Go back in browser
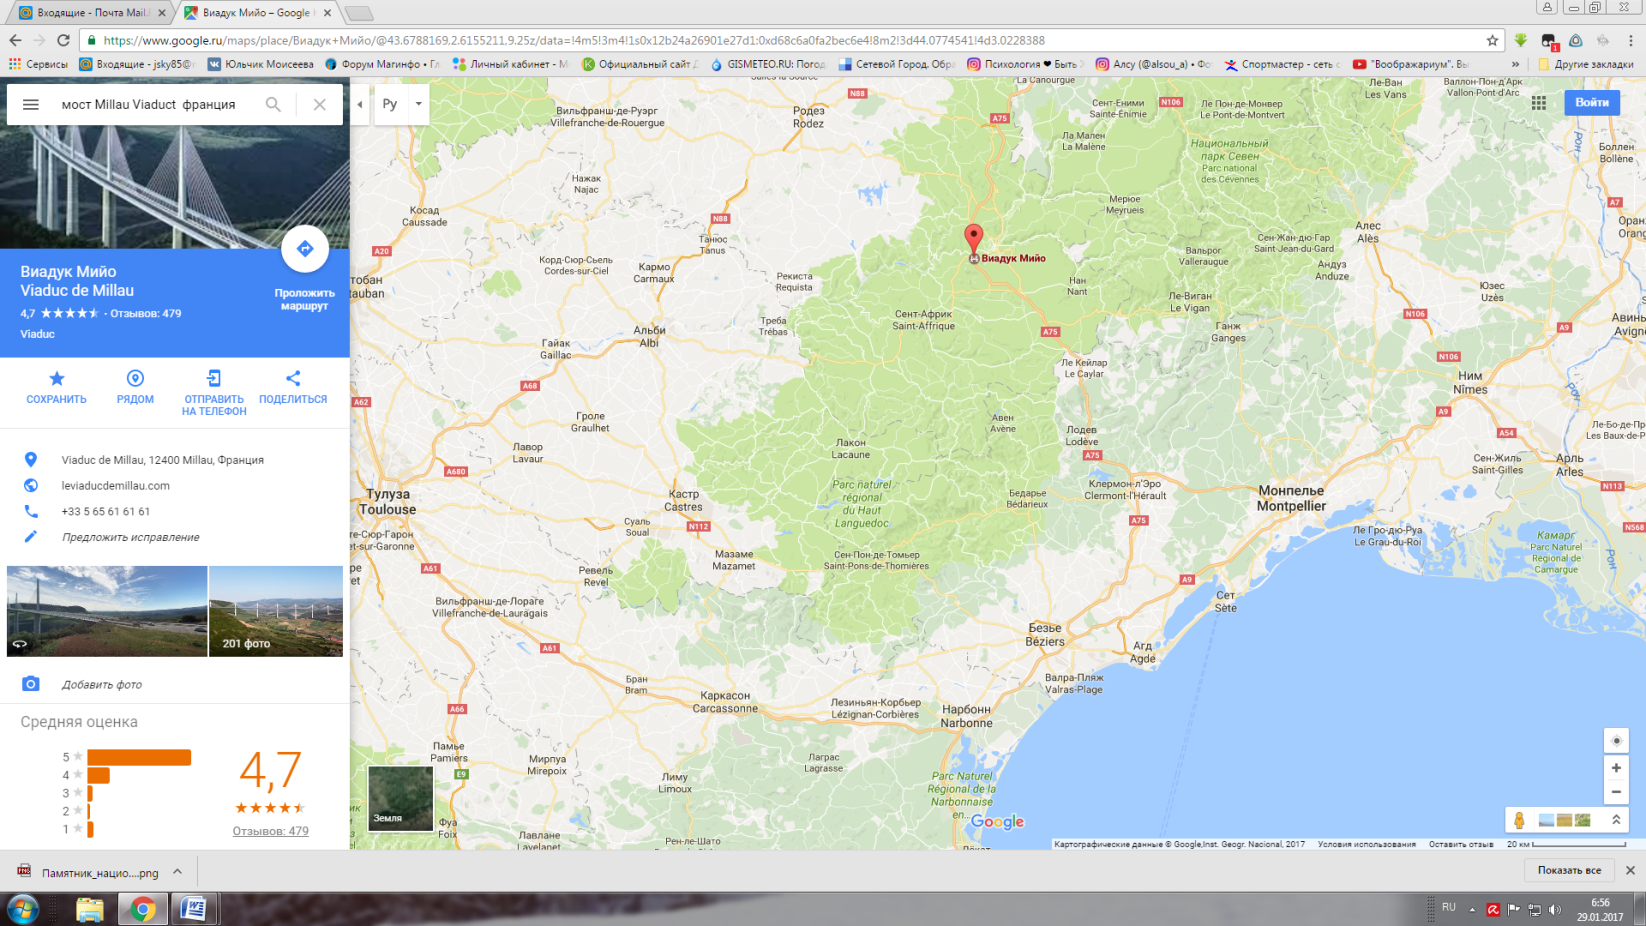The width and height of the screenshot is (1646, 926). tap(15, 40)
